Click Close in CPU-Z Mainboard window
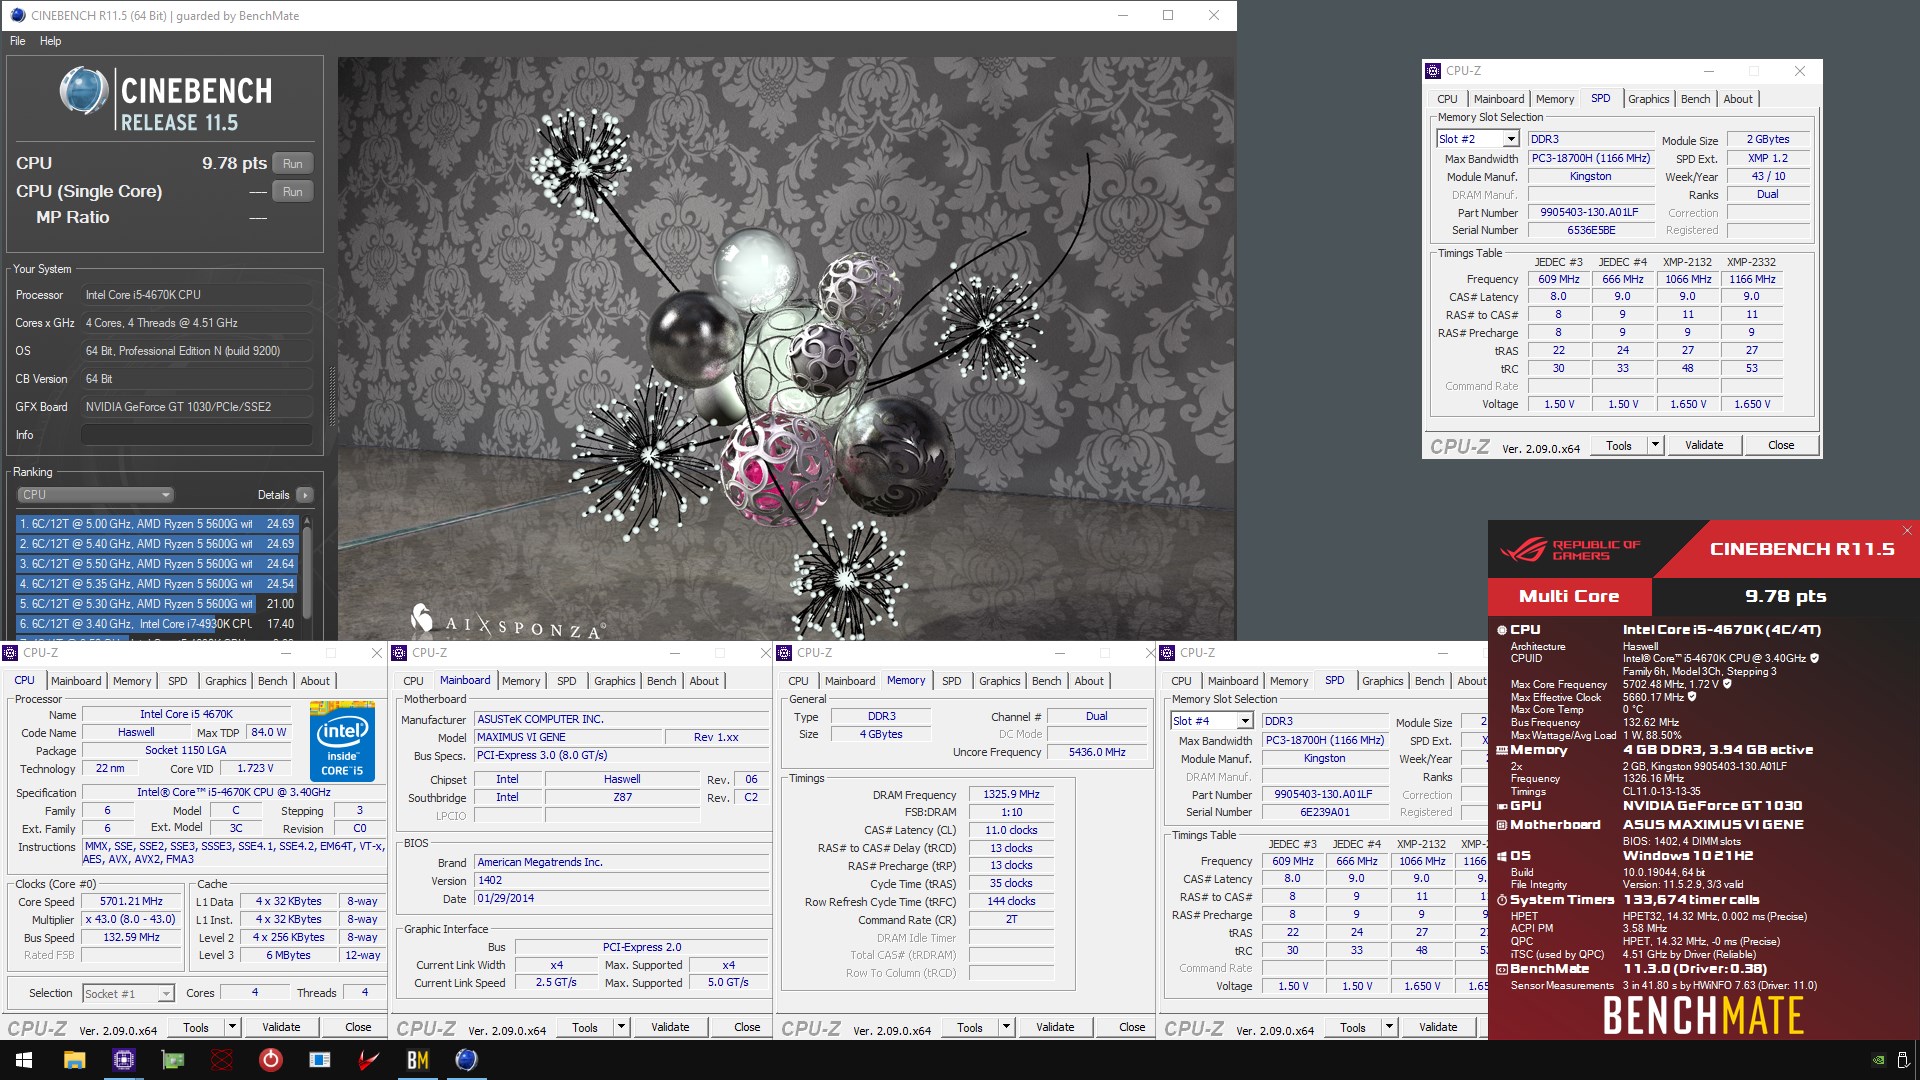 point(747,1027)
